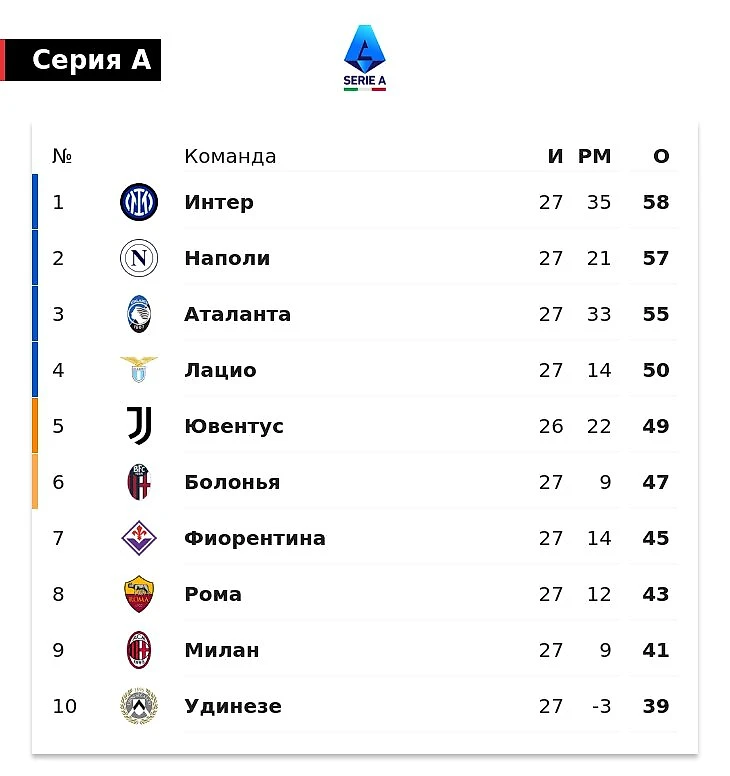730x776 pixels.
Task: Click the Milan club crest
Action: pos(139,651)
